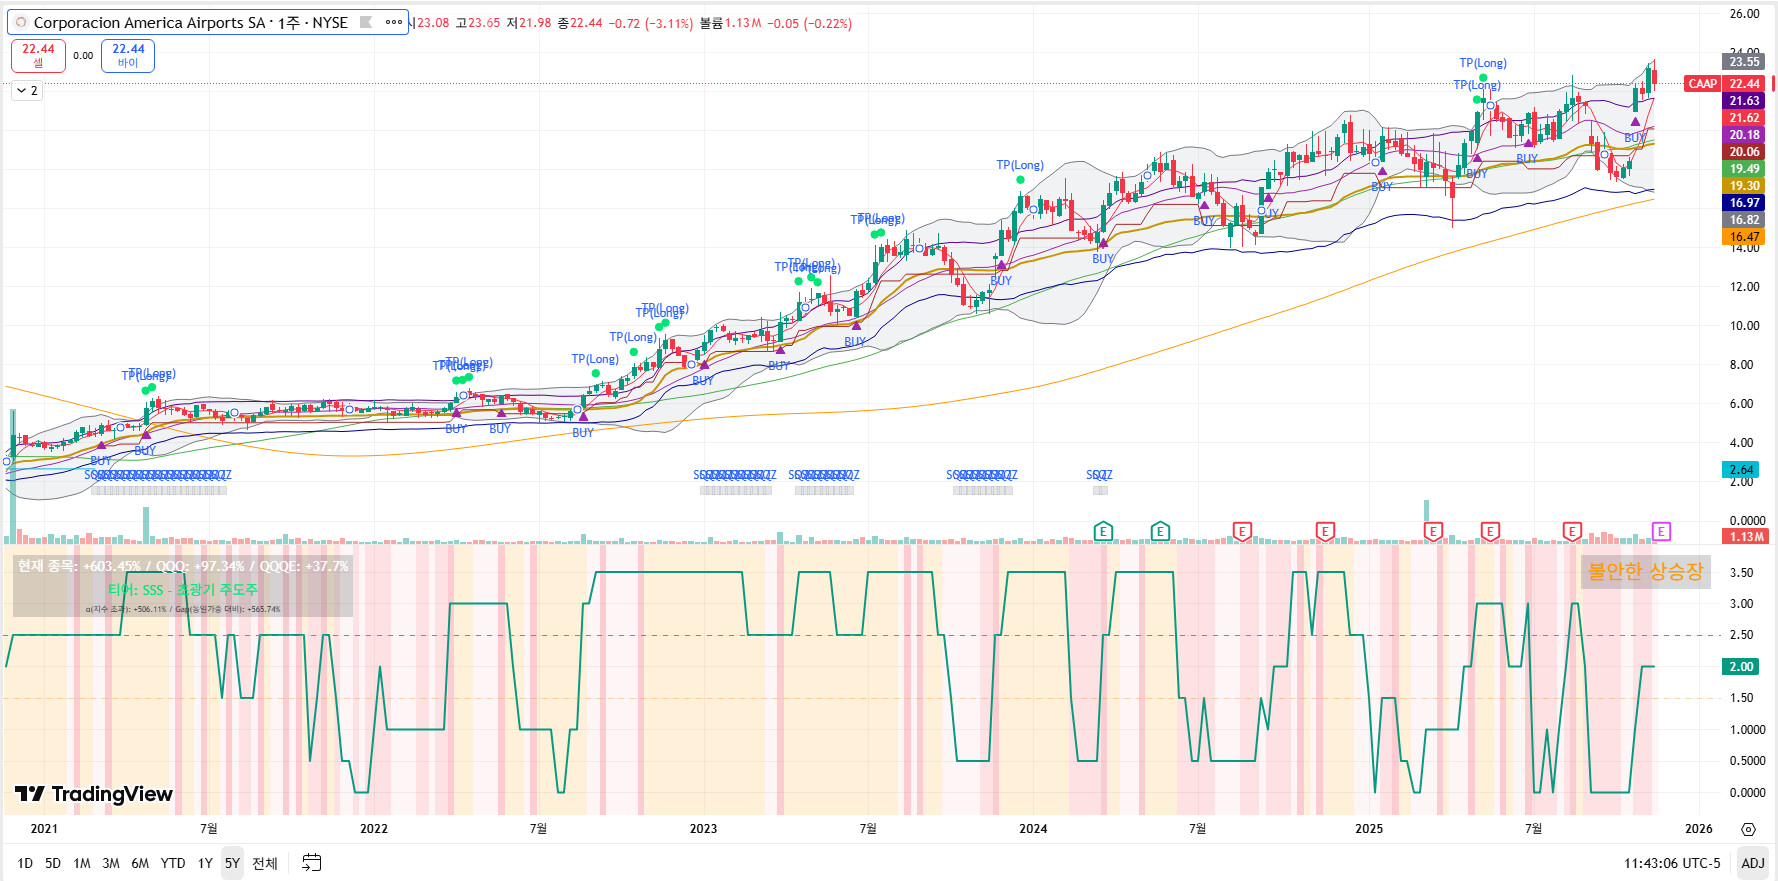This screenshot has width=1778, height=881.
Task: Click the 20.06 dark red axis label
Action: [1744, 152]
